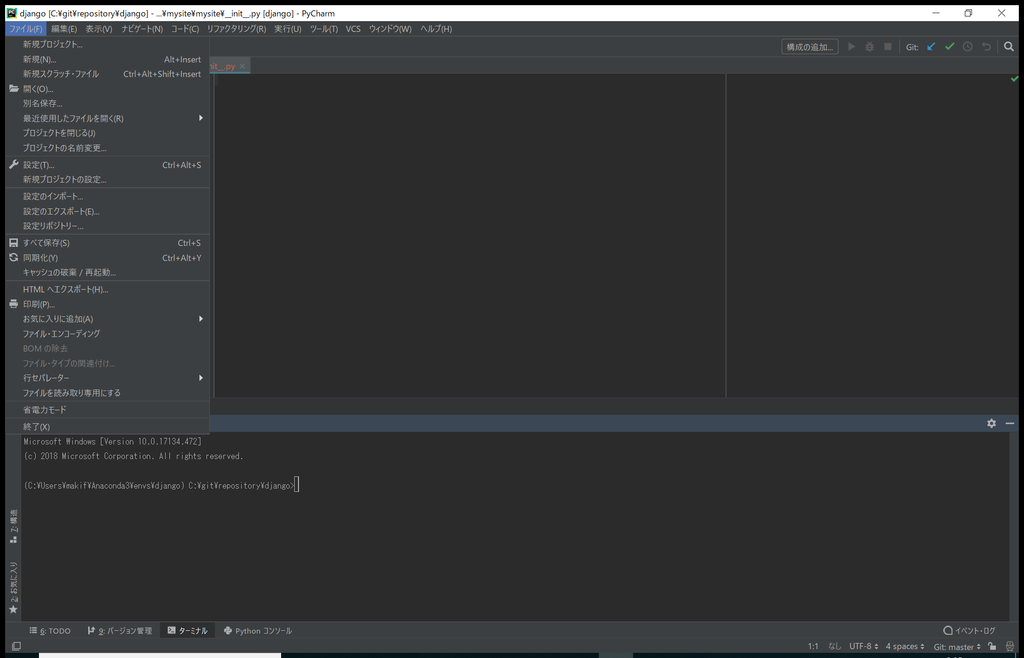
Task: Choose キャッシュの破棄 / 再起動... entry
Action: (107, 272)
